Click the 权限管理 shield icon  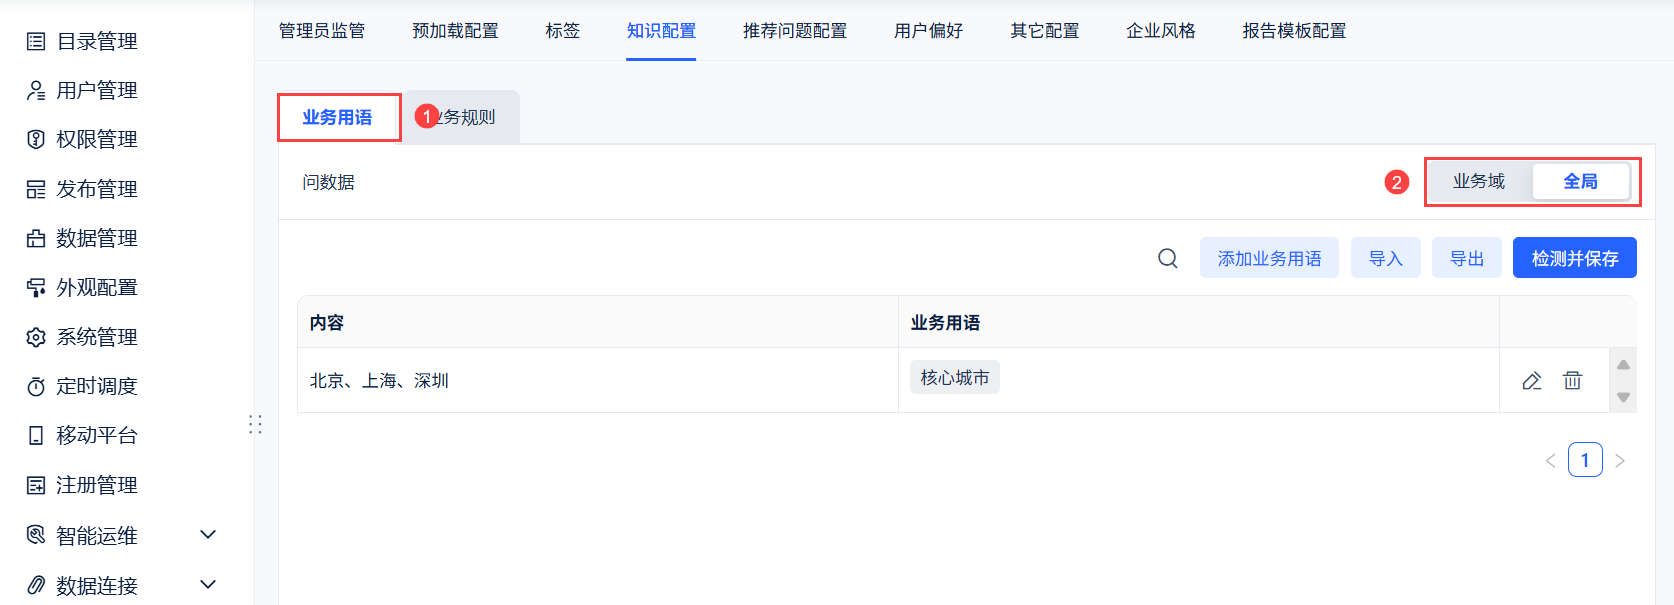(36, 139)
